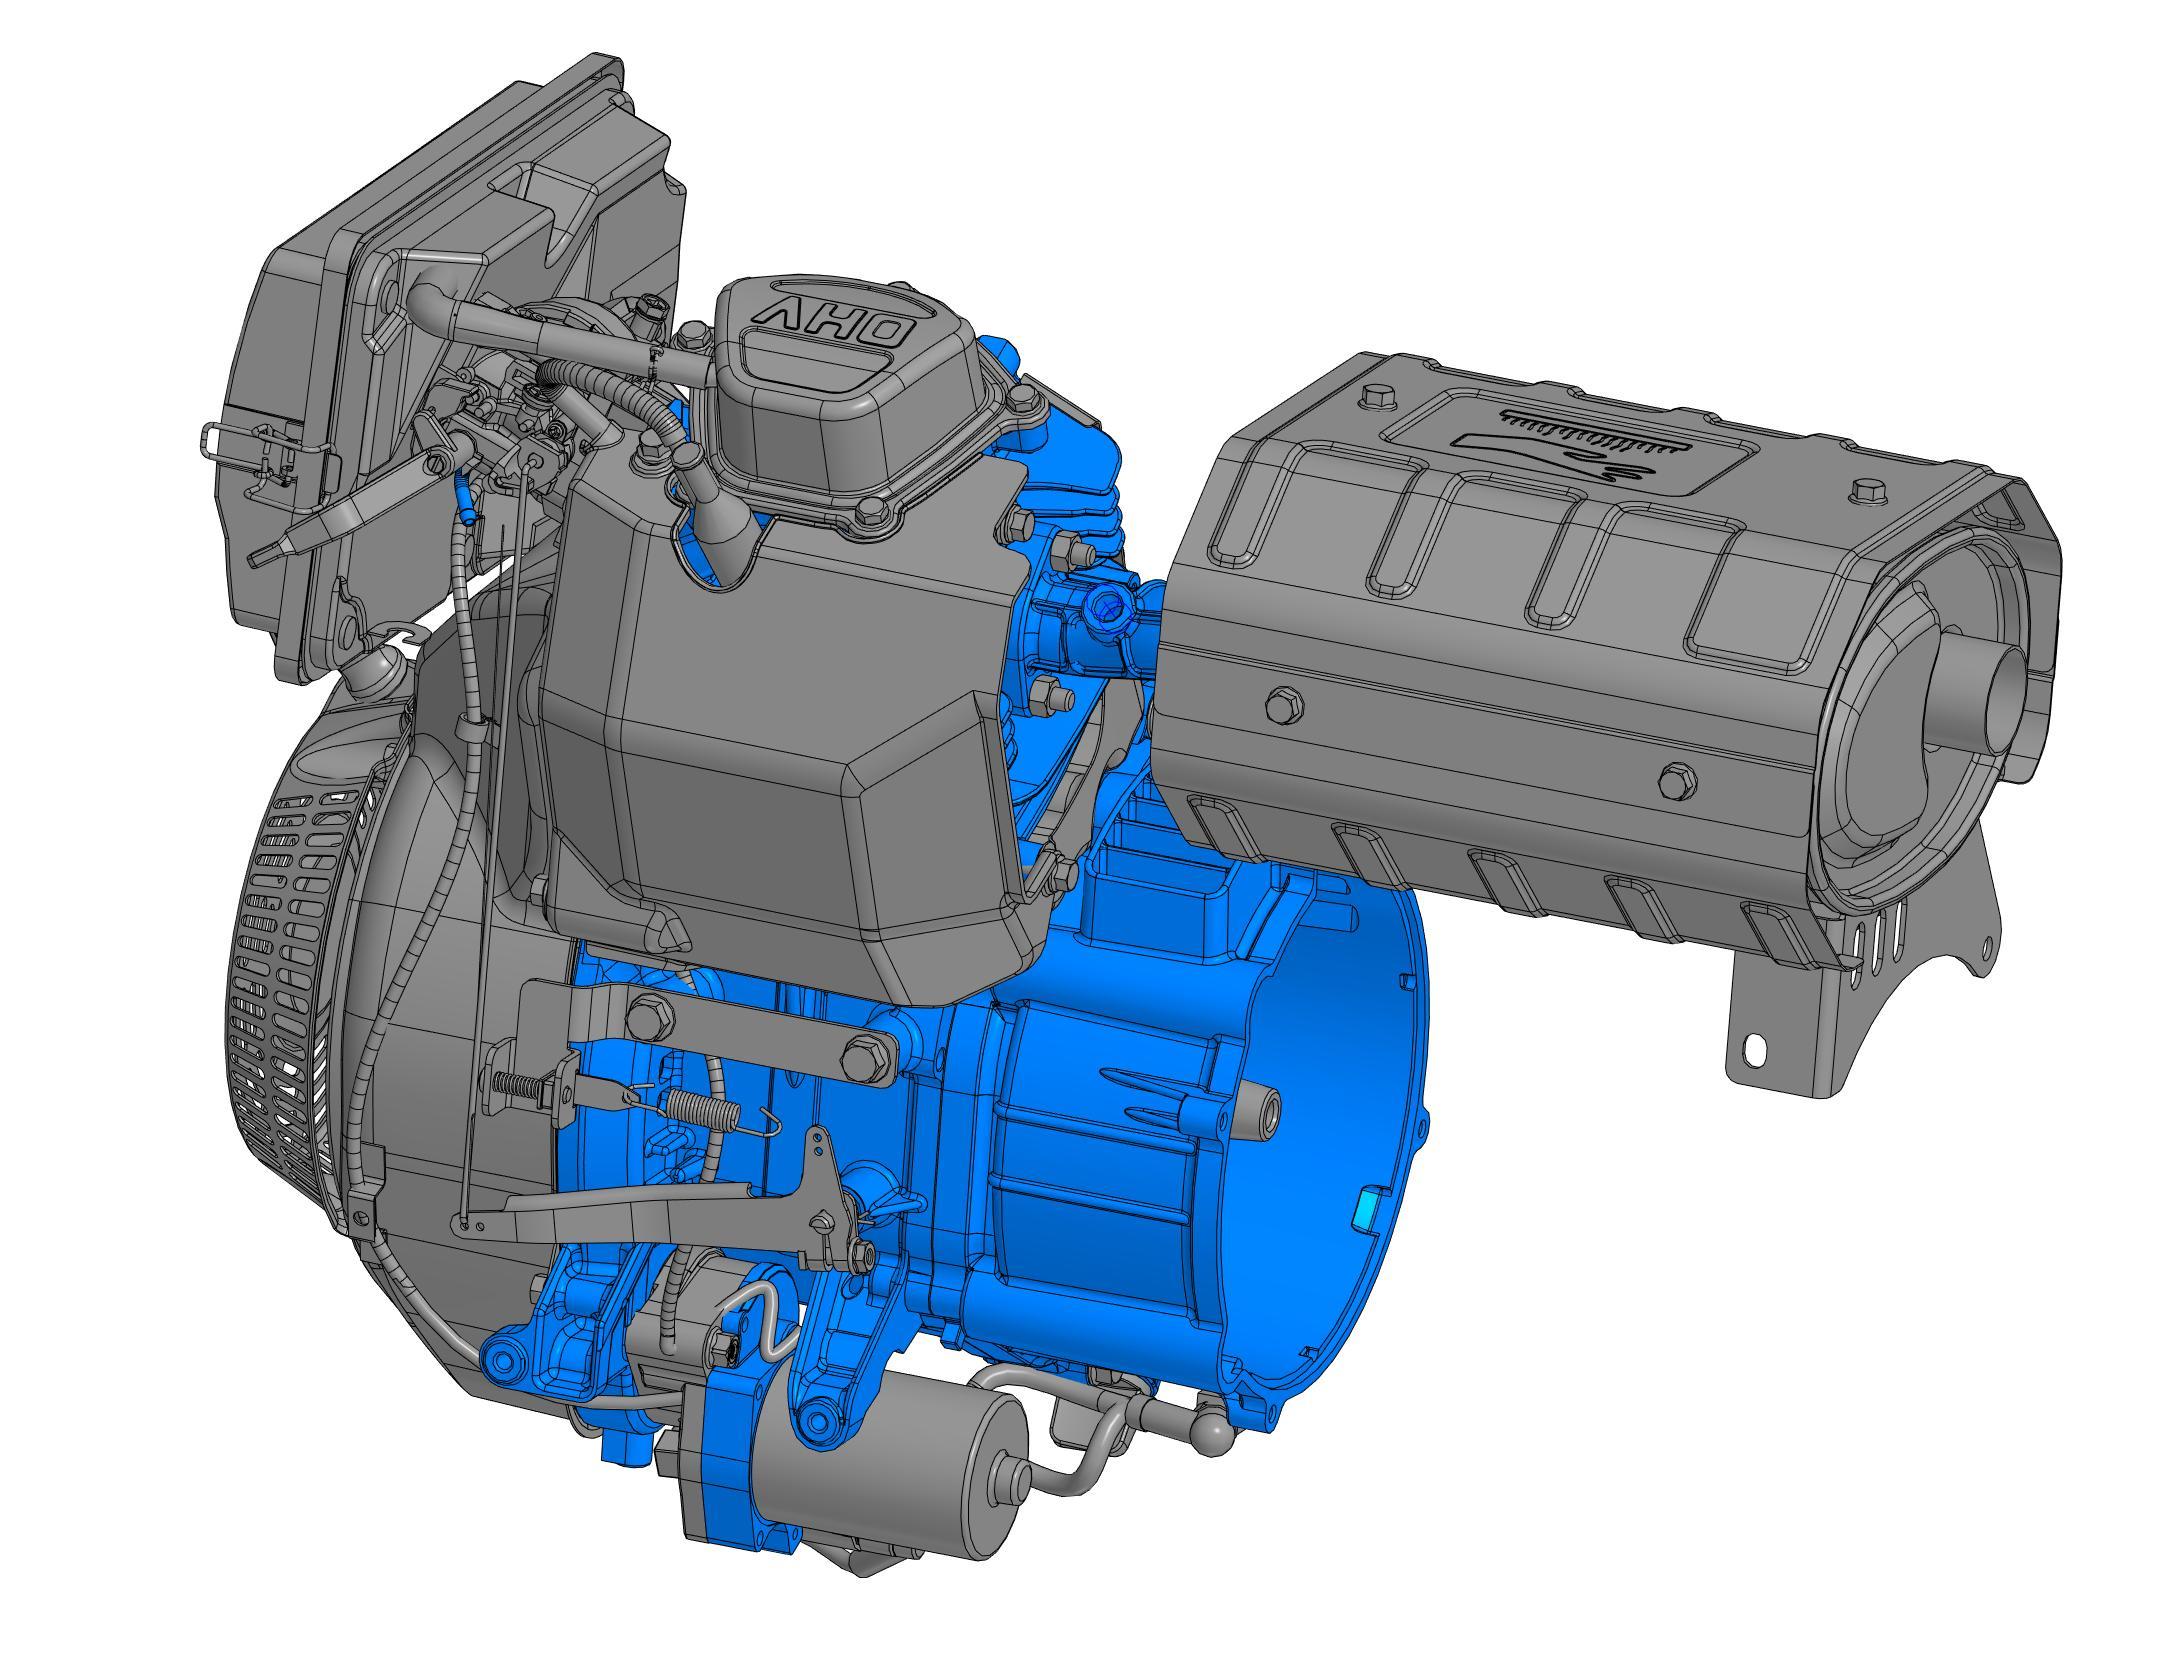Viewport: 2172px width, 1661px height.
Task: Click the slotted recoil fan cover grille
Action: [290, 985]
